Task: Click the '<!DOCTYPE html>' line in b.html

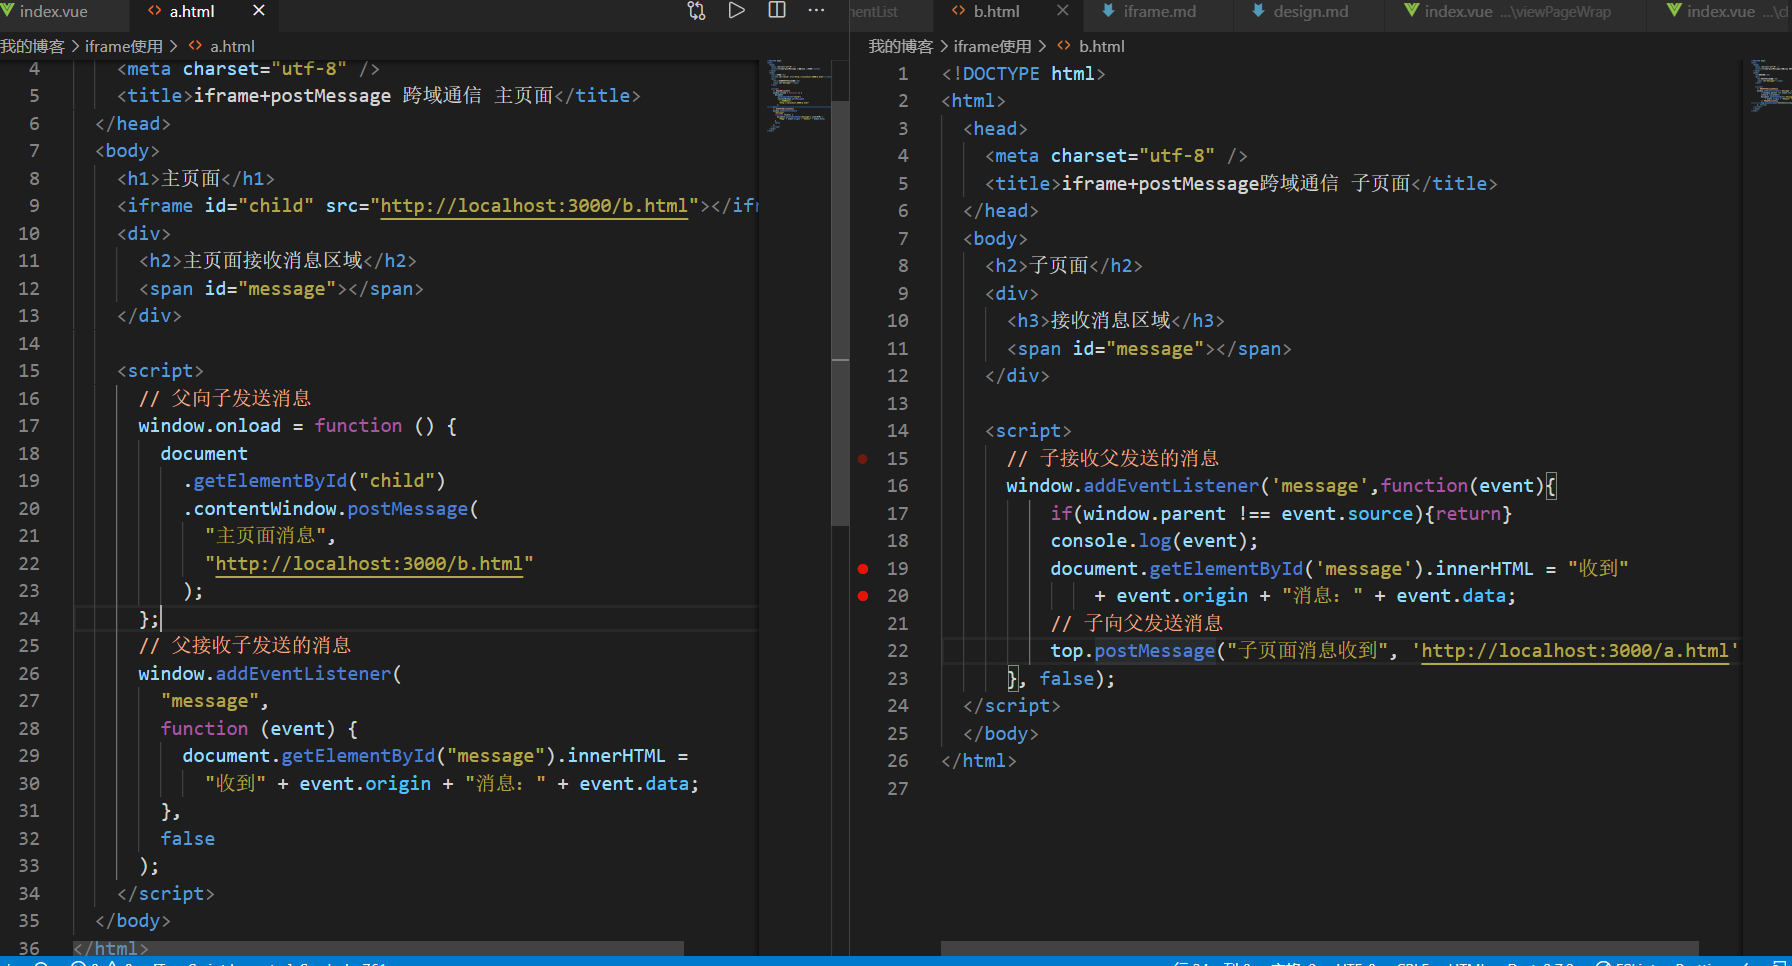Action: [x=1023, y=74]
